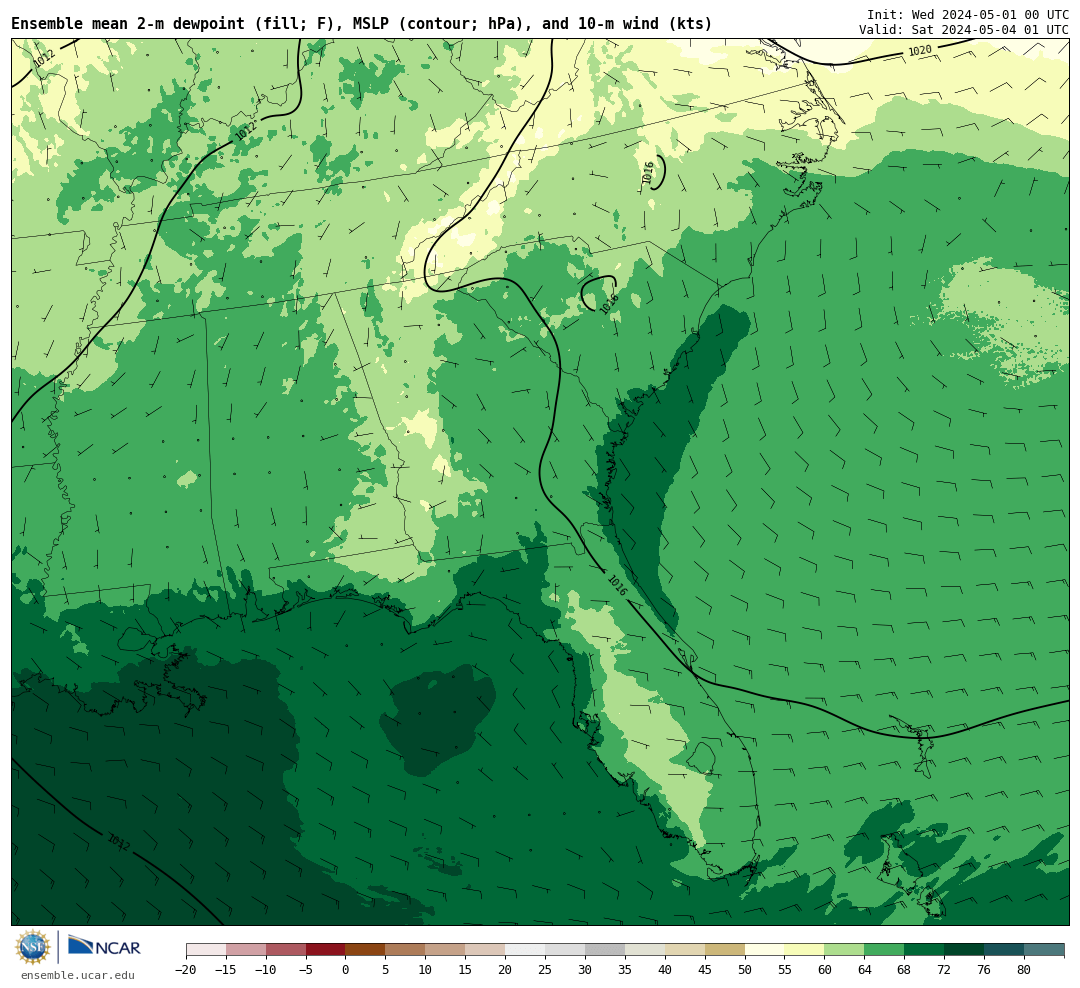This screenshot has width=1080, height=988.
Task: Click the 60 colorbar tick label
Action: [825, 970]
